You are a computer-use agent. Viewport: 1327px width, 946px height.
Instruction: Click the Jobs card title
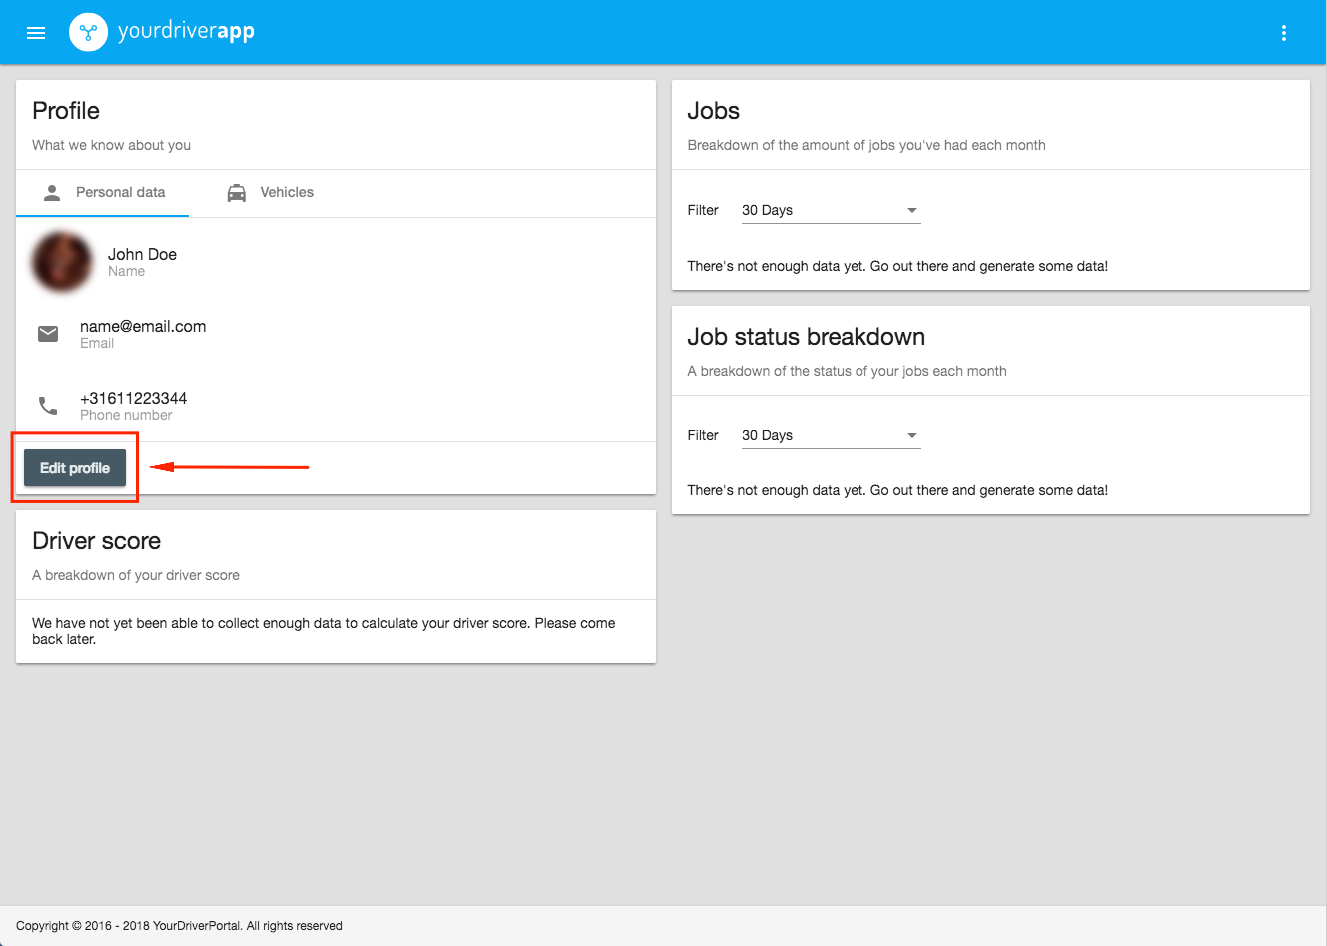713,110
